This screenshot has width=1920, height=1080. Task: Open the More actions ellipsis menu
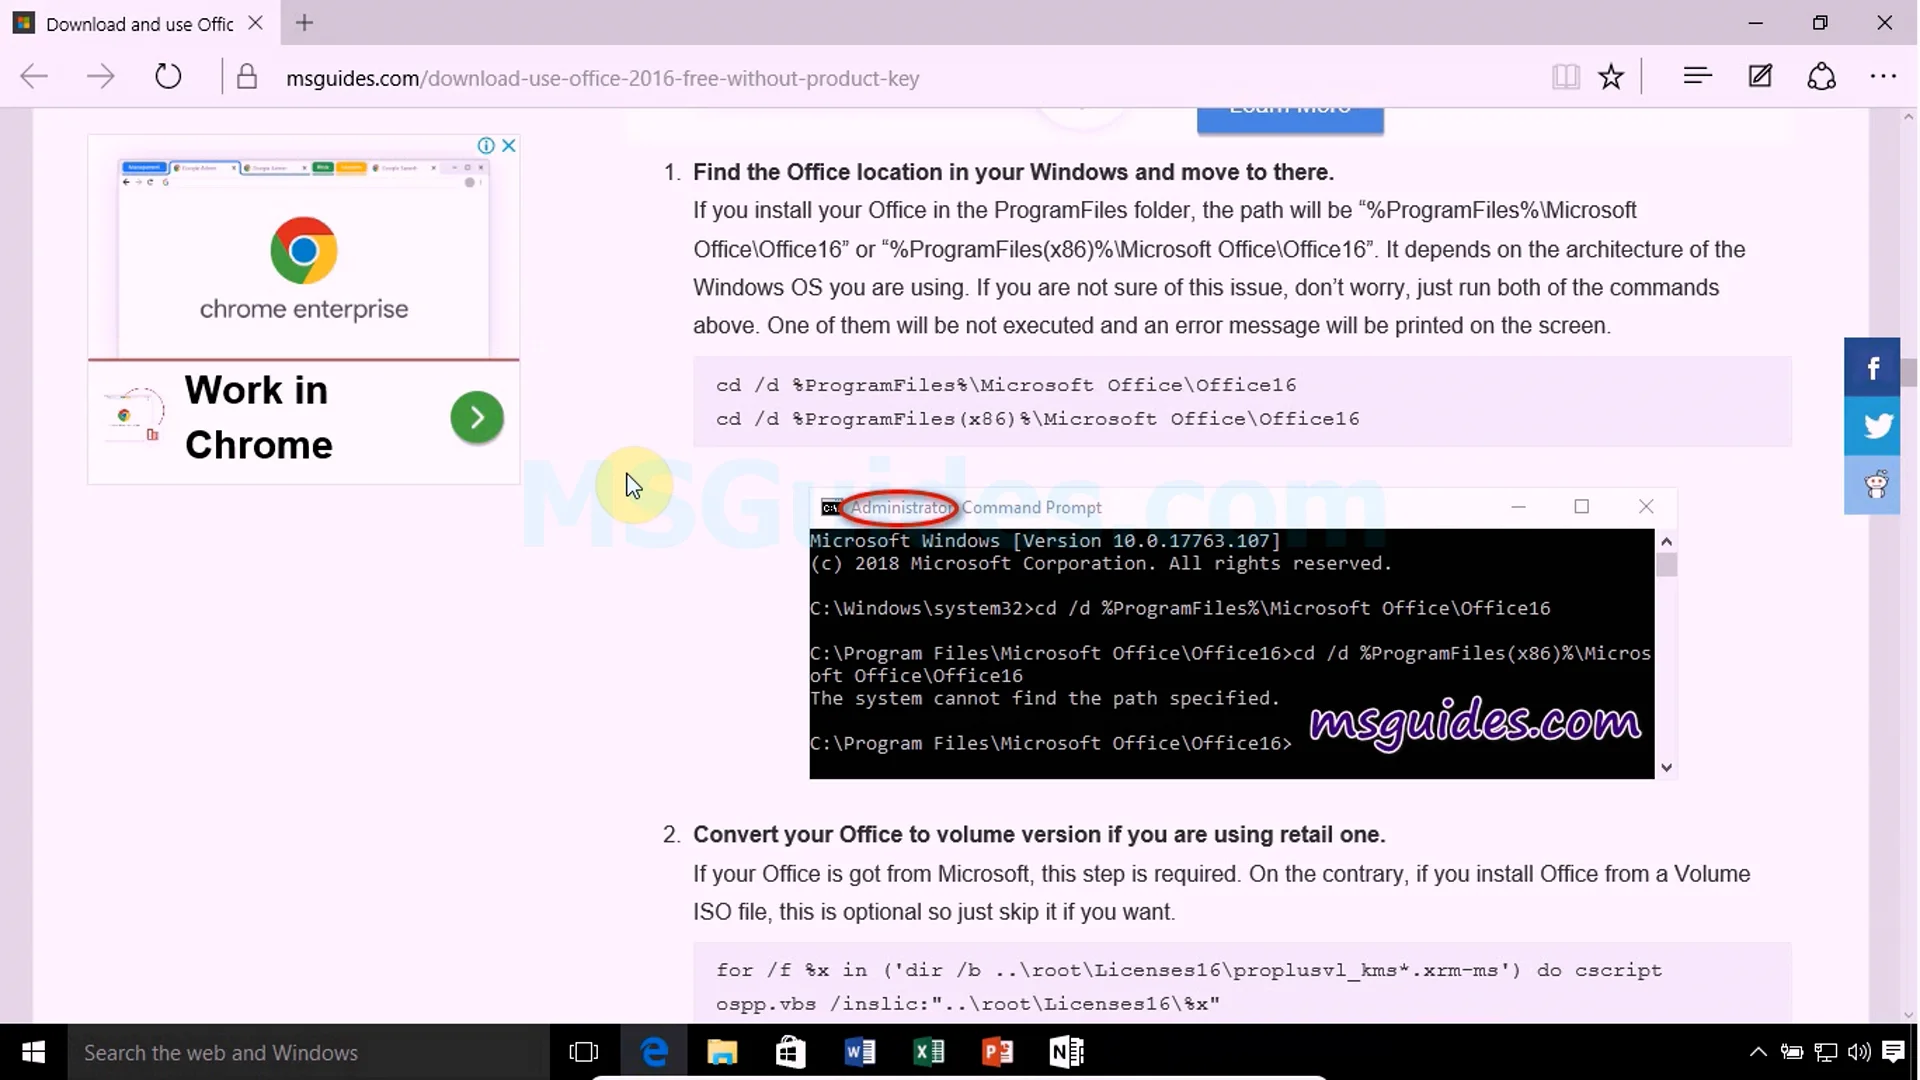pyautogui.click(x=1883, y=77)
